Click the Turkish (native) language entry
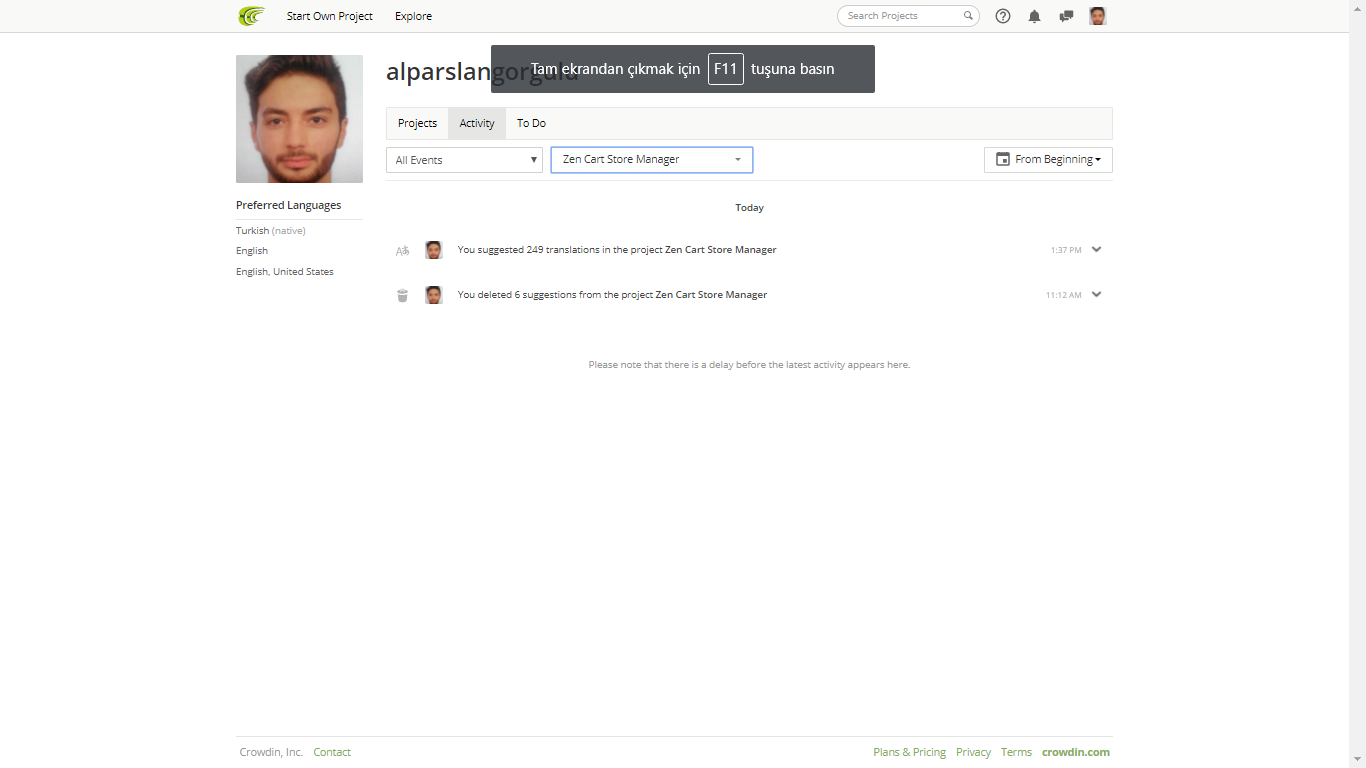1366x768 pixels. tap(271, 231)
